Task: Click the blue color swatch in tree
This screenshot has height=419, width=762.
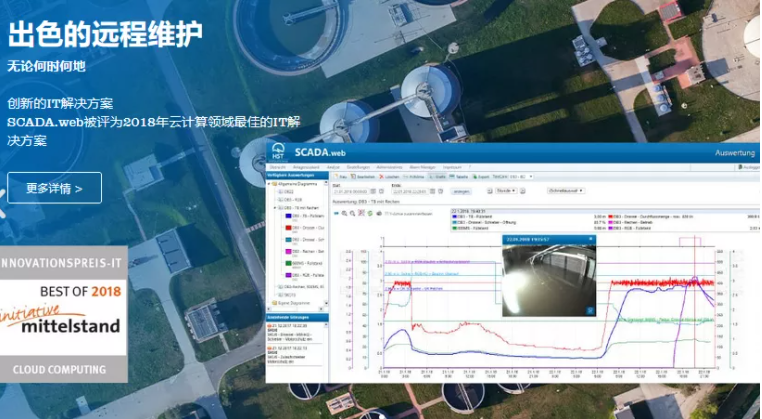Action: [x=288, y=214]
